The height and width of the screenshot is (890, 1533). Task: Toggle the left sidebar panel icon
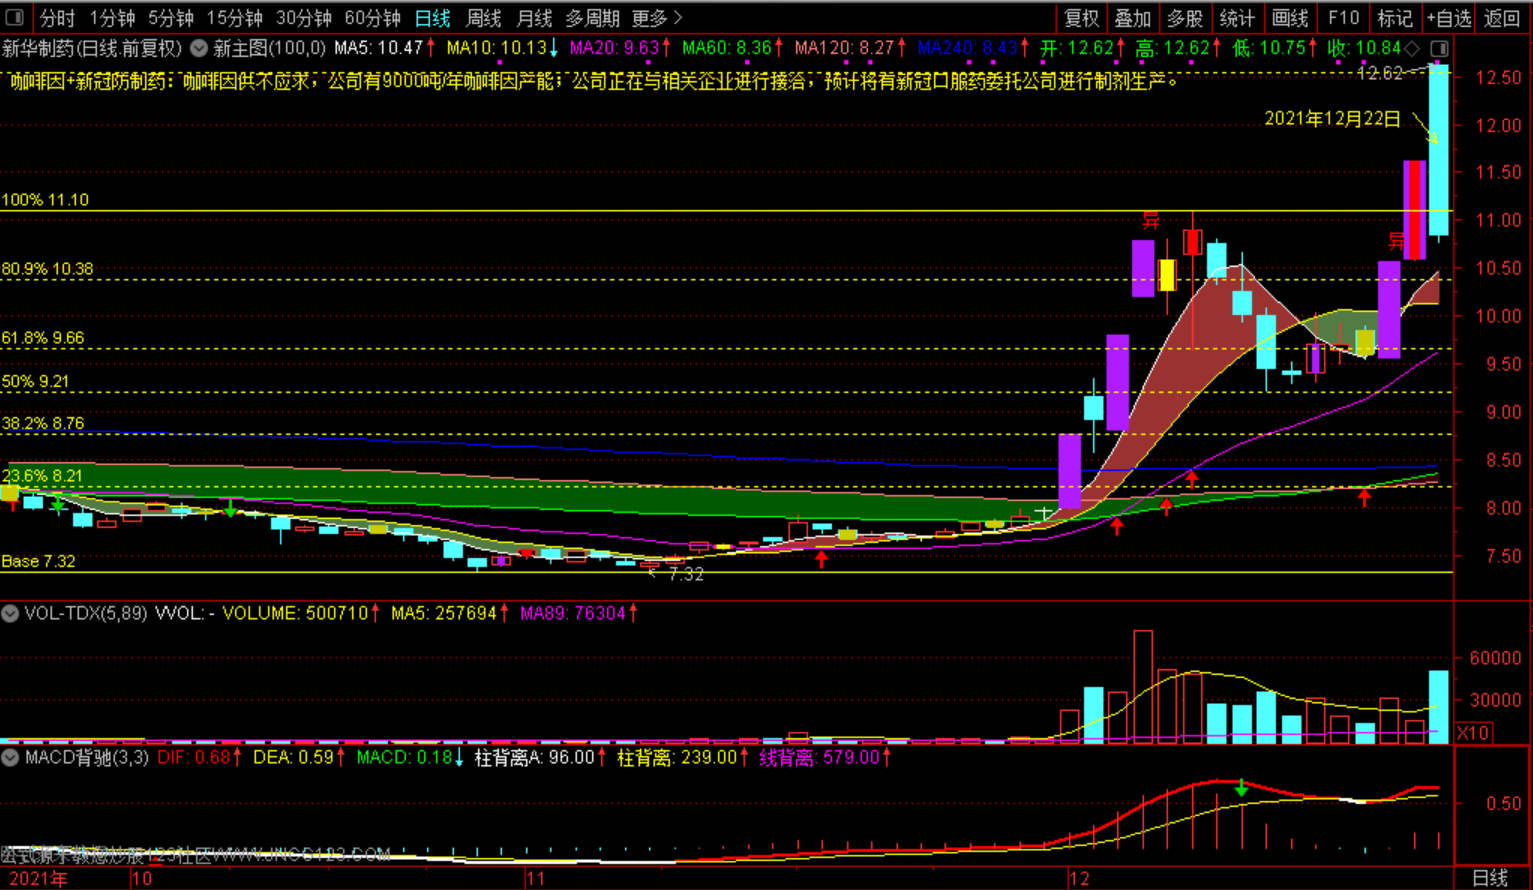(16, 18)
